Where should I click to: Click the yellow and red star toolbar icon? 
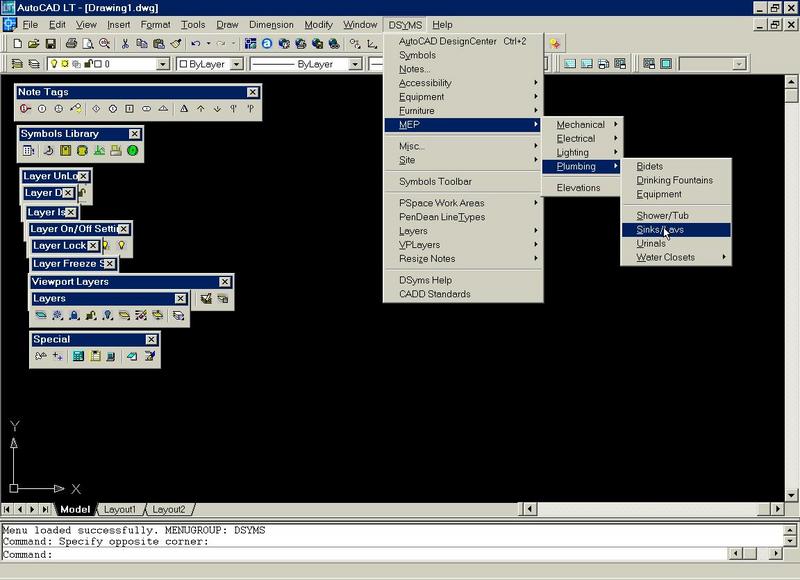(555, 44)
